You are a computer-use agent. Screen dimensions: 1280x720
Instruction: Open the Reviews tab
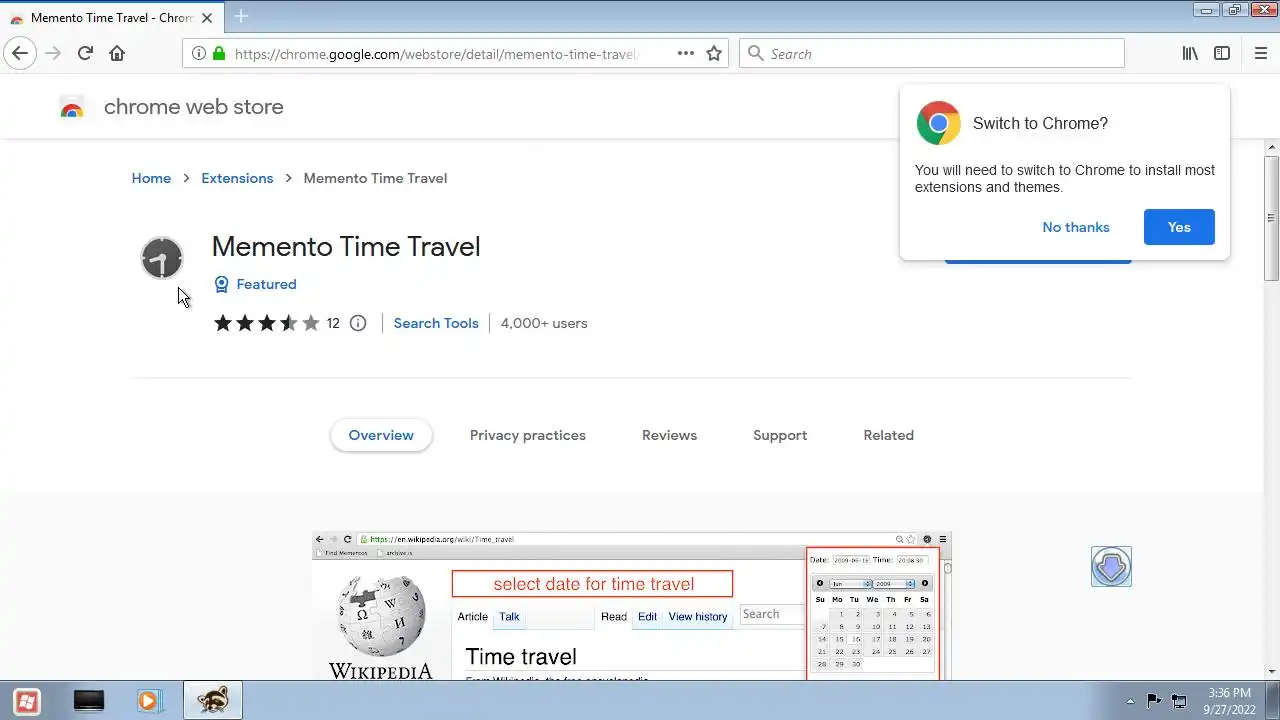(669, 435)
